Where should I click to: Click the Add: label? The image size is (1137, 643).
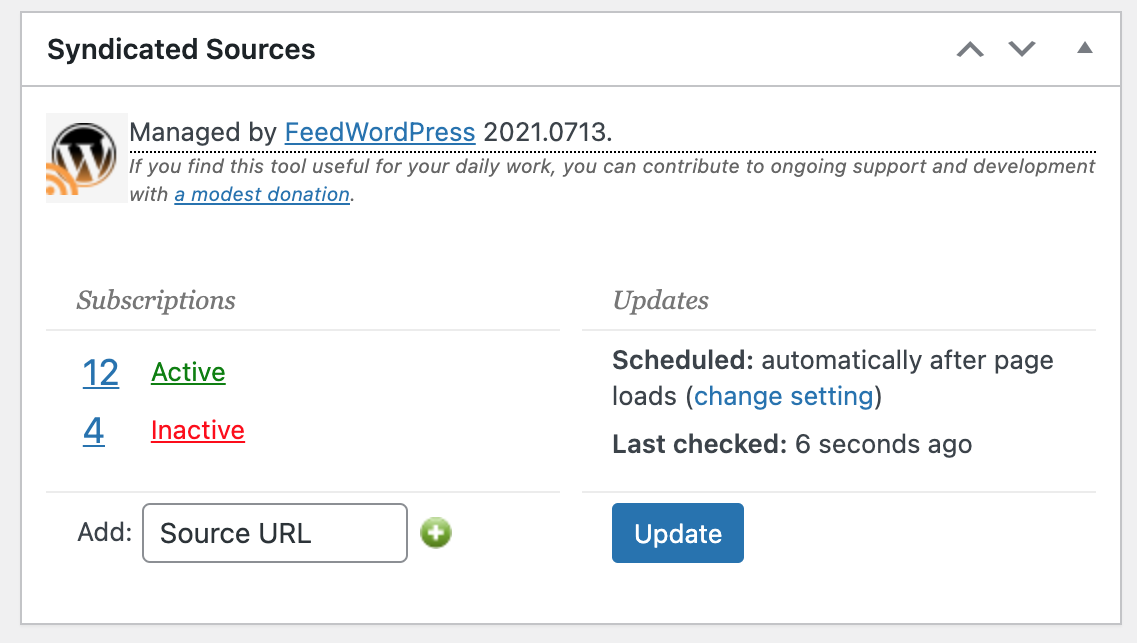point(105,532)
